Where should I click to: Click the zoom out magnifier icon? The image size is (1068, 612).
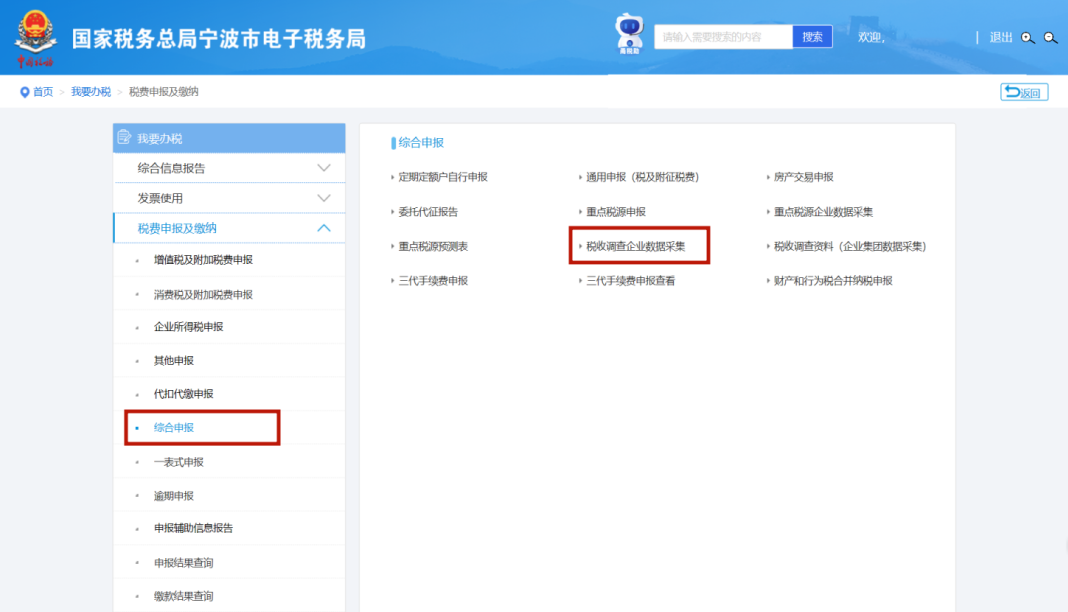(1050, 38)
